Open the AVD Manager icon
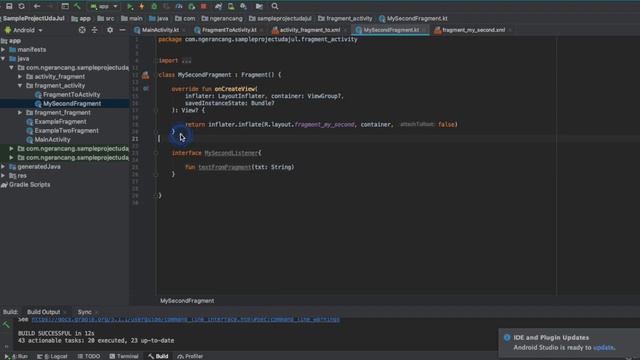 click(x=231, y=6)
